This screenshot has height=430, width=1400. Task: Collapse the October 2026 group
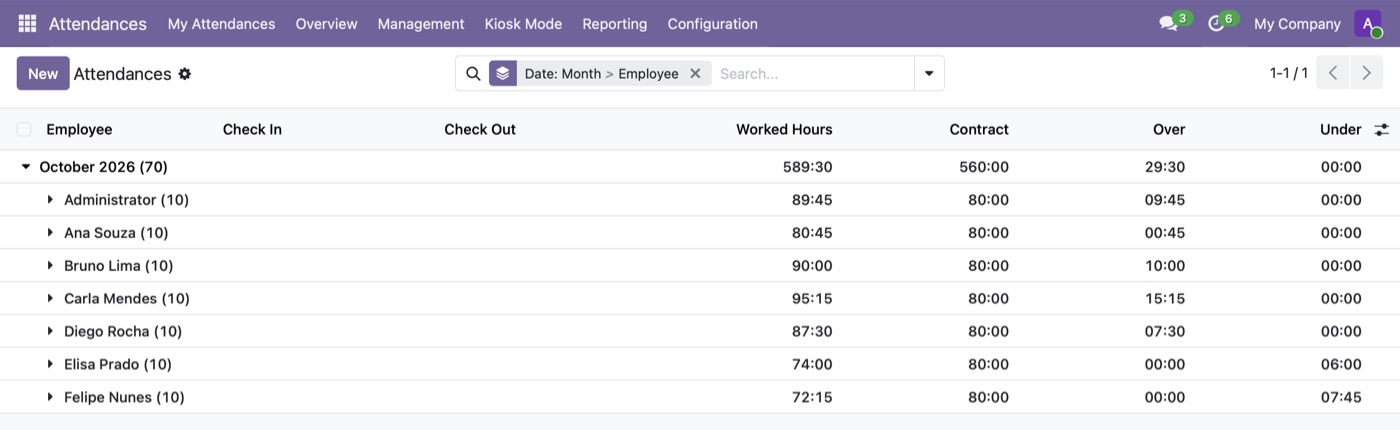coord(26,167)
